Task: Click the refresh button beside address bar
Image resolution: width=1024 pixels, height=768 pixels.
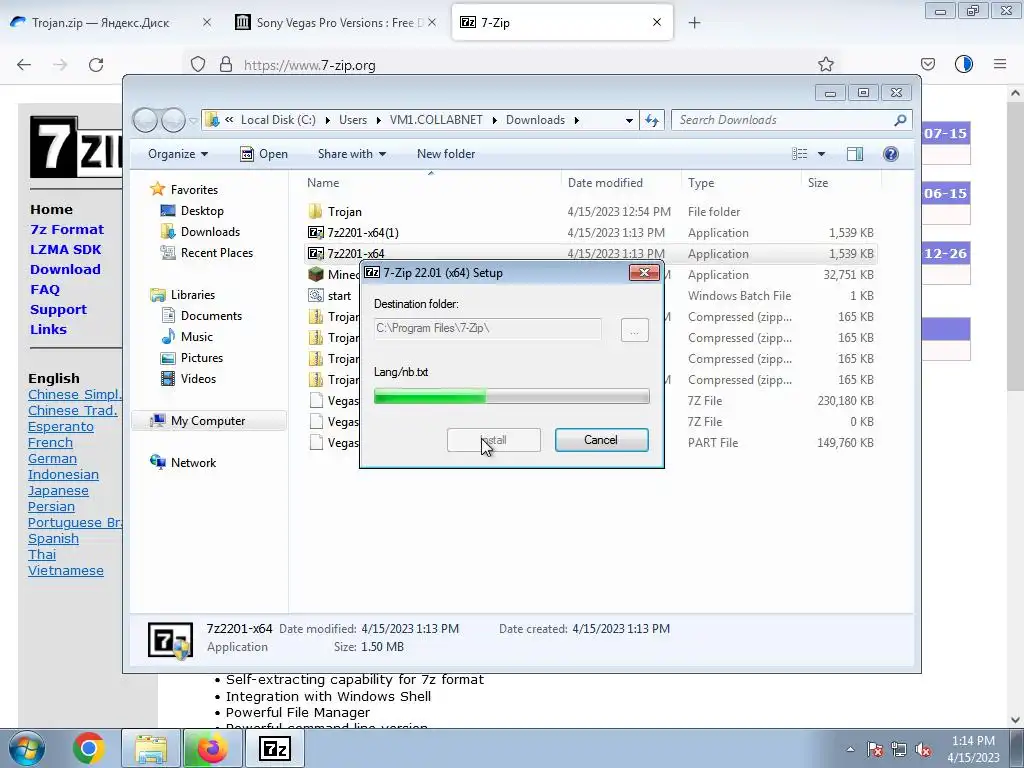Action: click(x=652, y=120)
